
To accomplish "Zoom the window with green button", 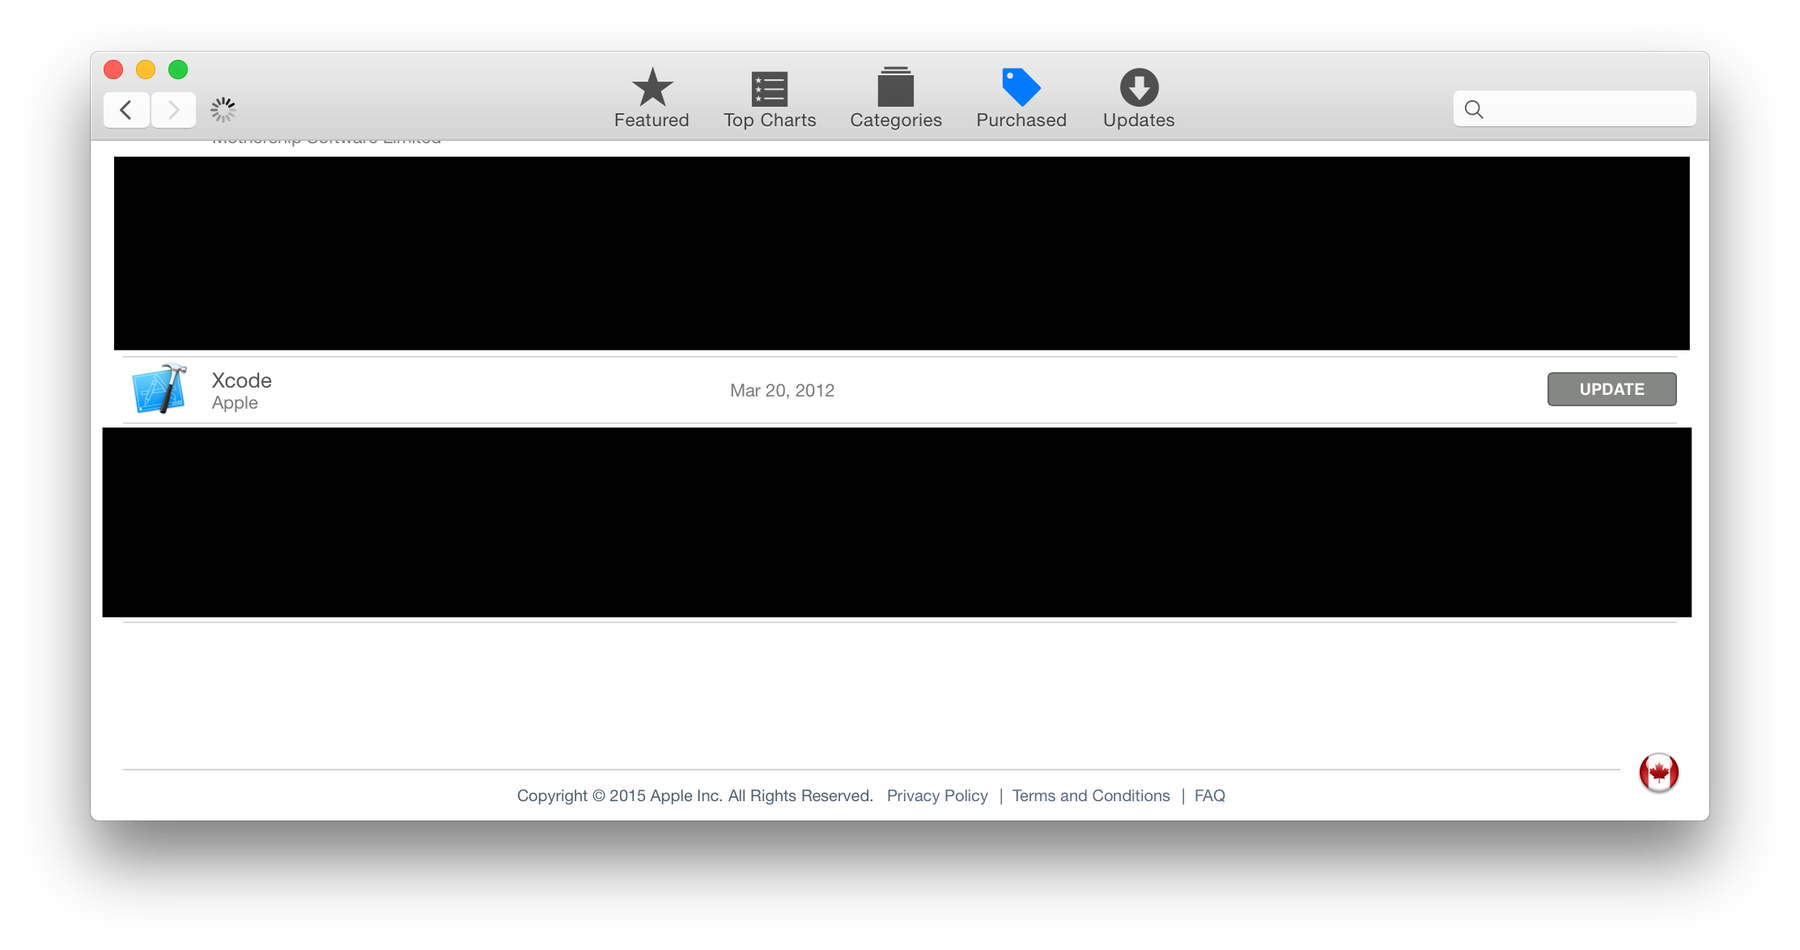I will point(178,69).
